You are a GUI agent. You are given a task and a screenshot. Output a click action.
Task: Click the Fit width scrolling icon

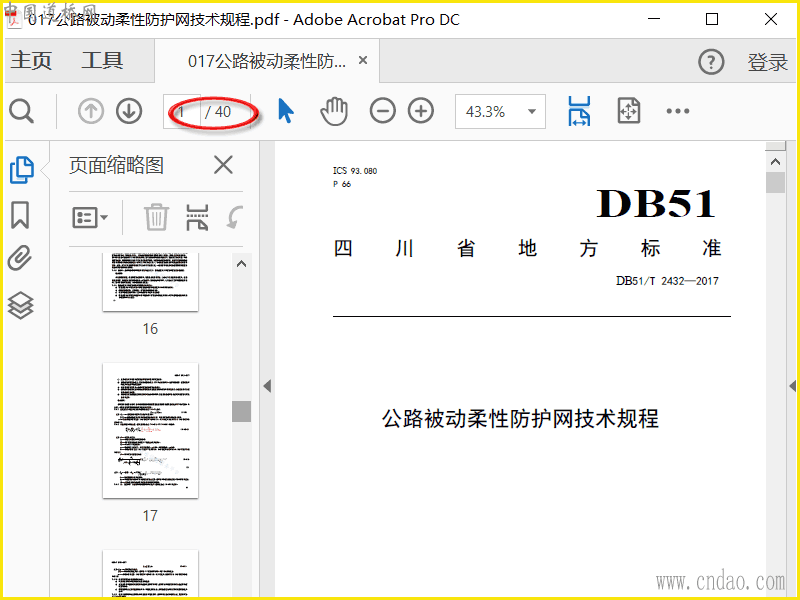579,111
